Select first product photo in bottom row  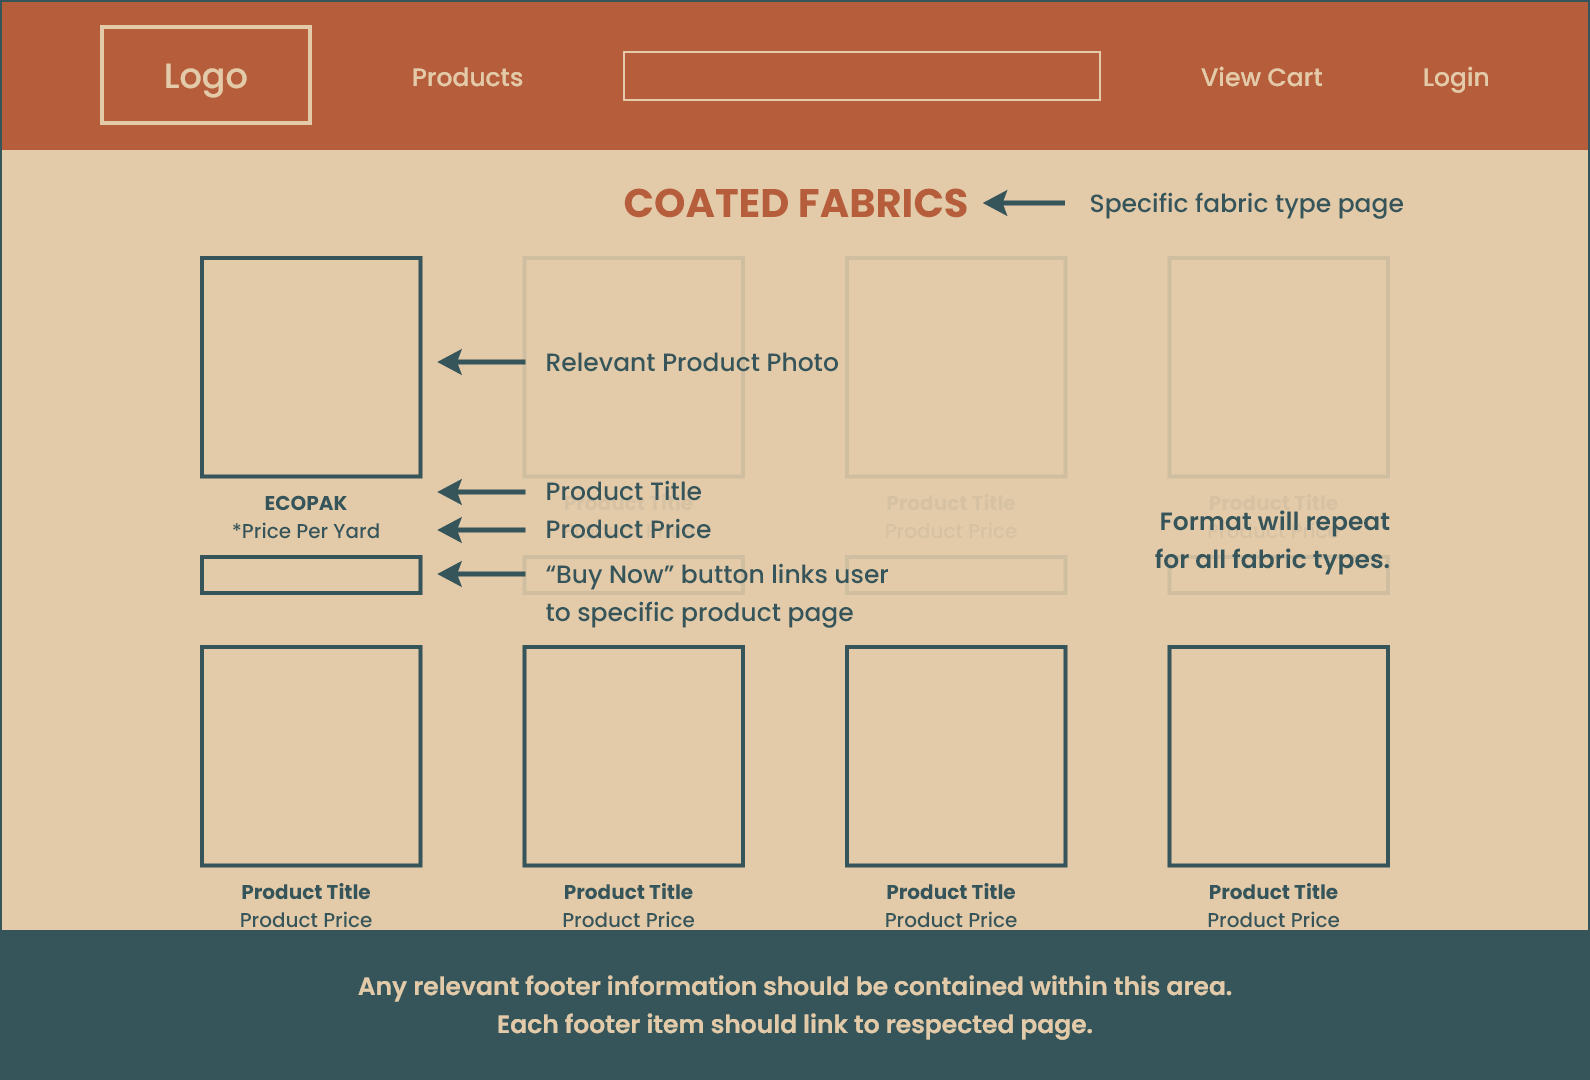[311, 756]
